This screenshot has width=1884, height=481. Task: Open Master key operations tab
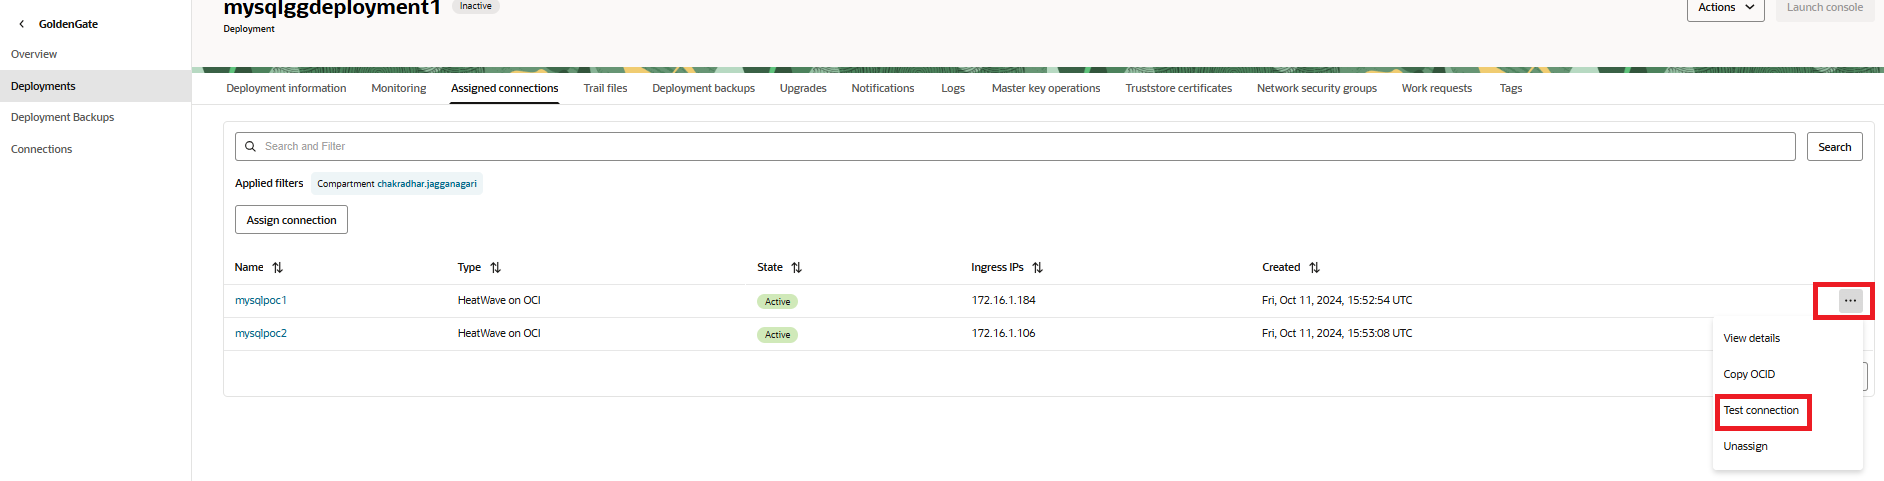(1046, 88)
